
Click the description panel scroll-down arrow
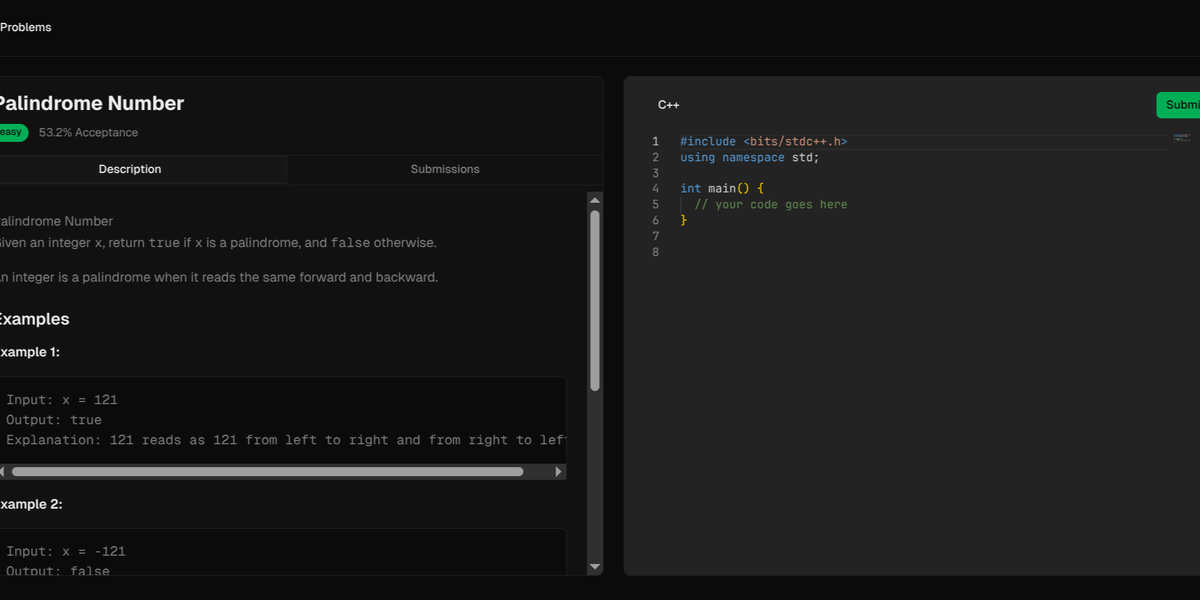[595, 567]
